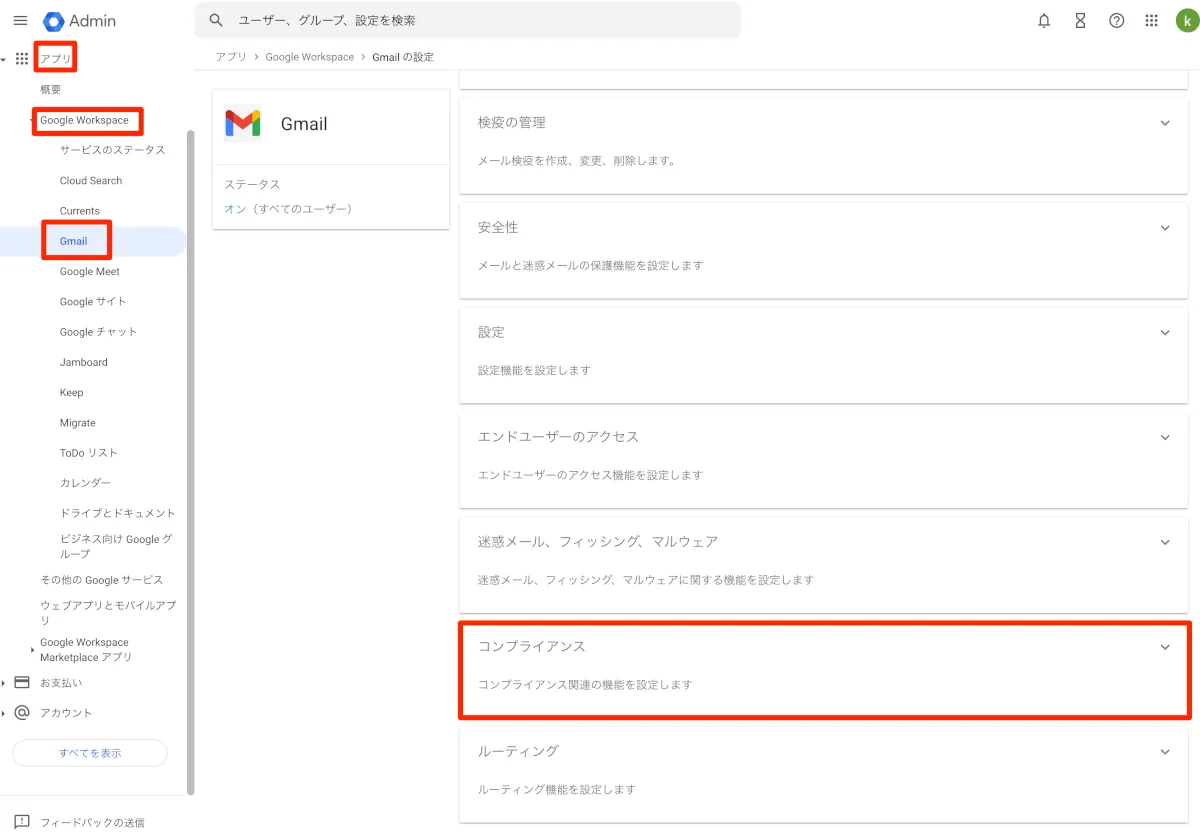The width and height of the screenshot is (1200, 837).
Task: Expand the 設定 section chevron
Action: [1164, 332]
